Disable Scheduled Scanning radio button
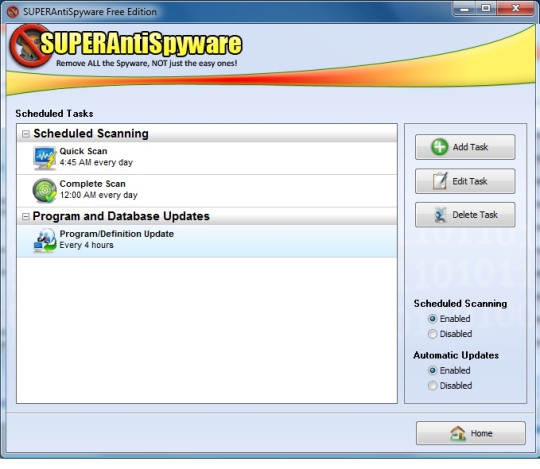This screenshot has width=540, height=469. 433,334
